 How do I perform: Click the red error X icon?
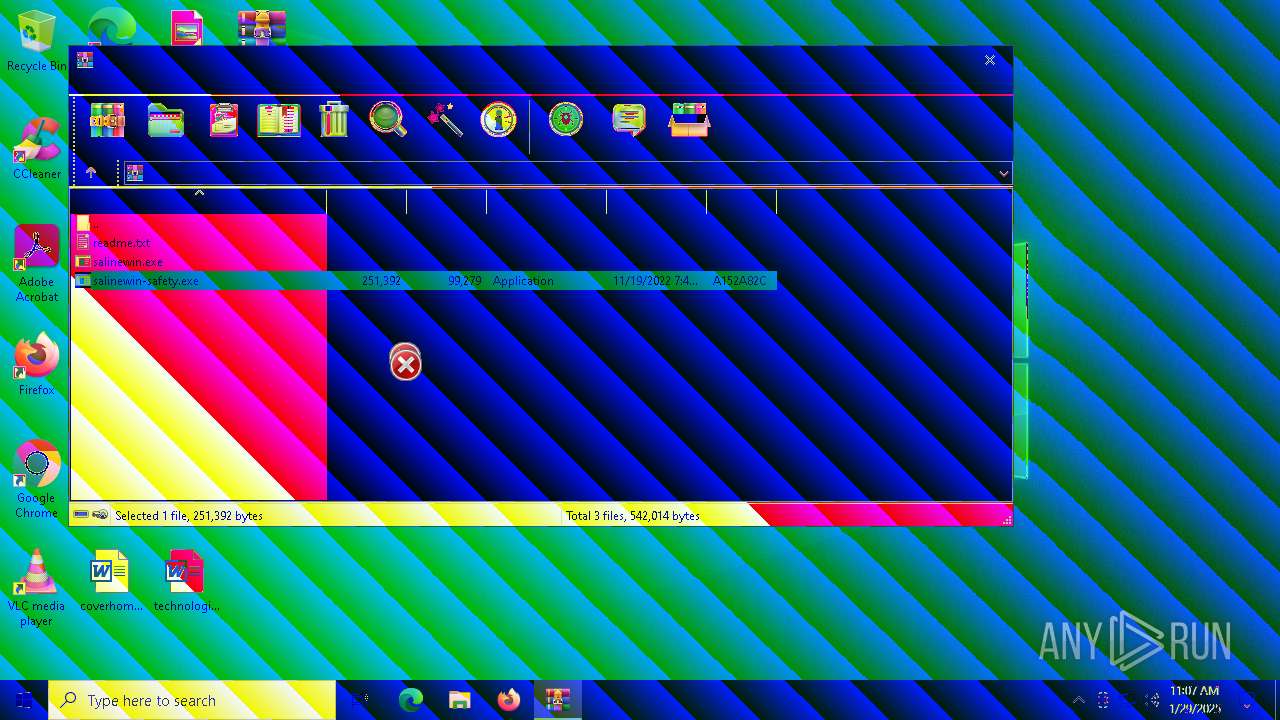coord(405,364)
